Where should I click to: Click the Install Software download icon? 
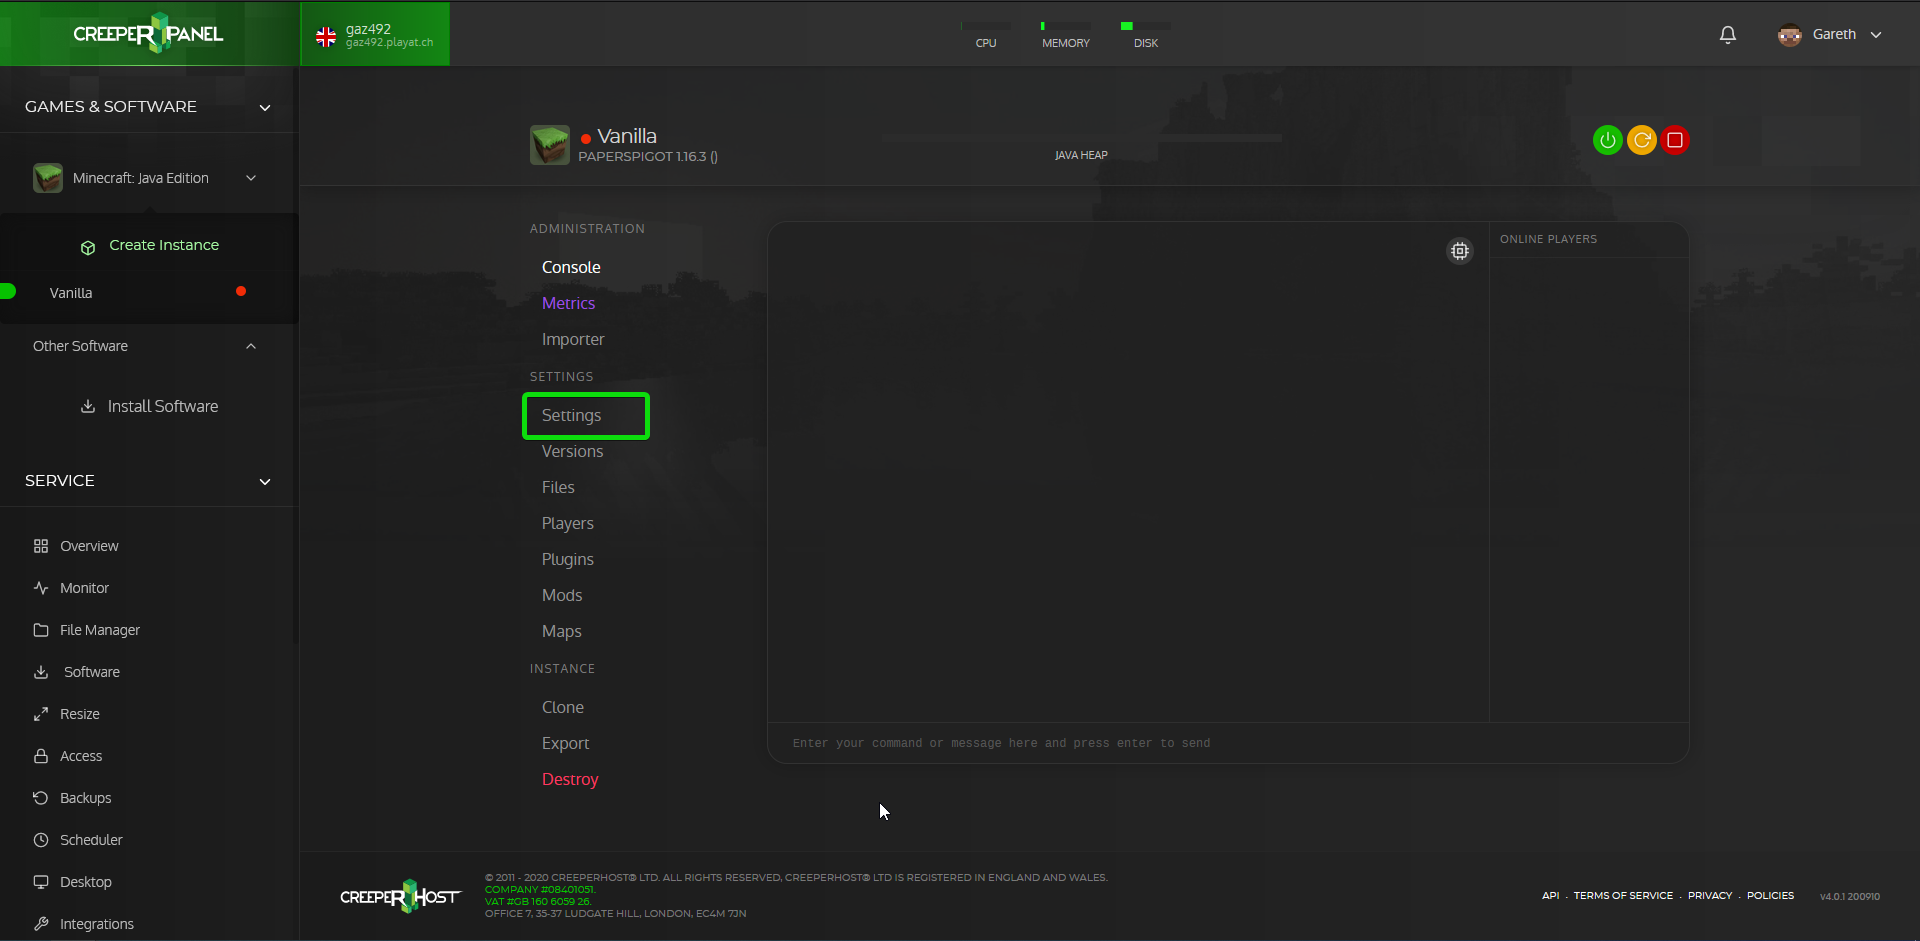pyautogui.click(x=88, y=406)
